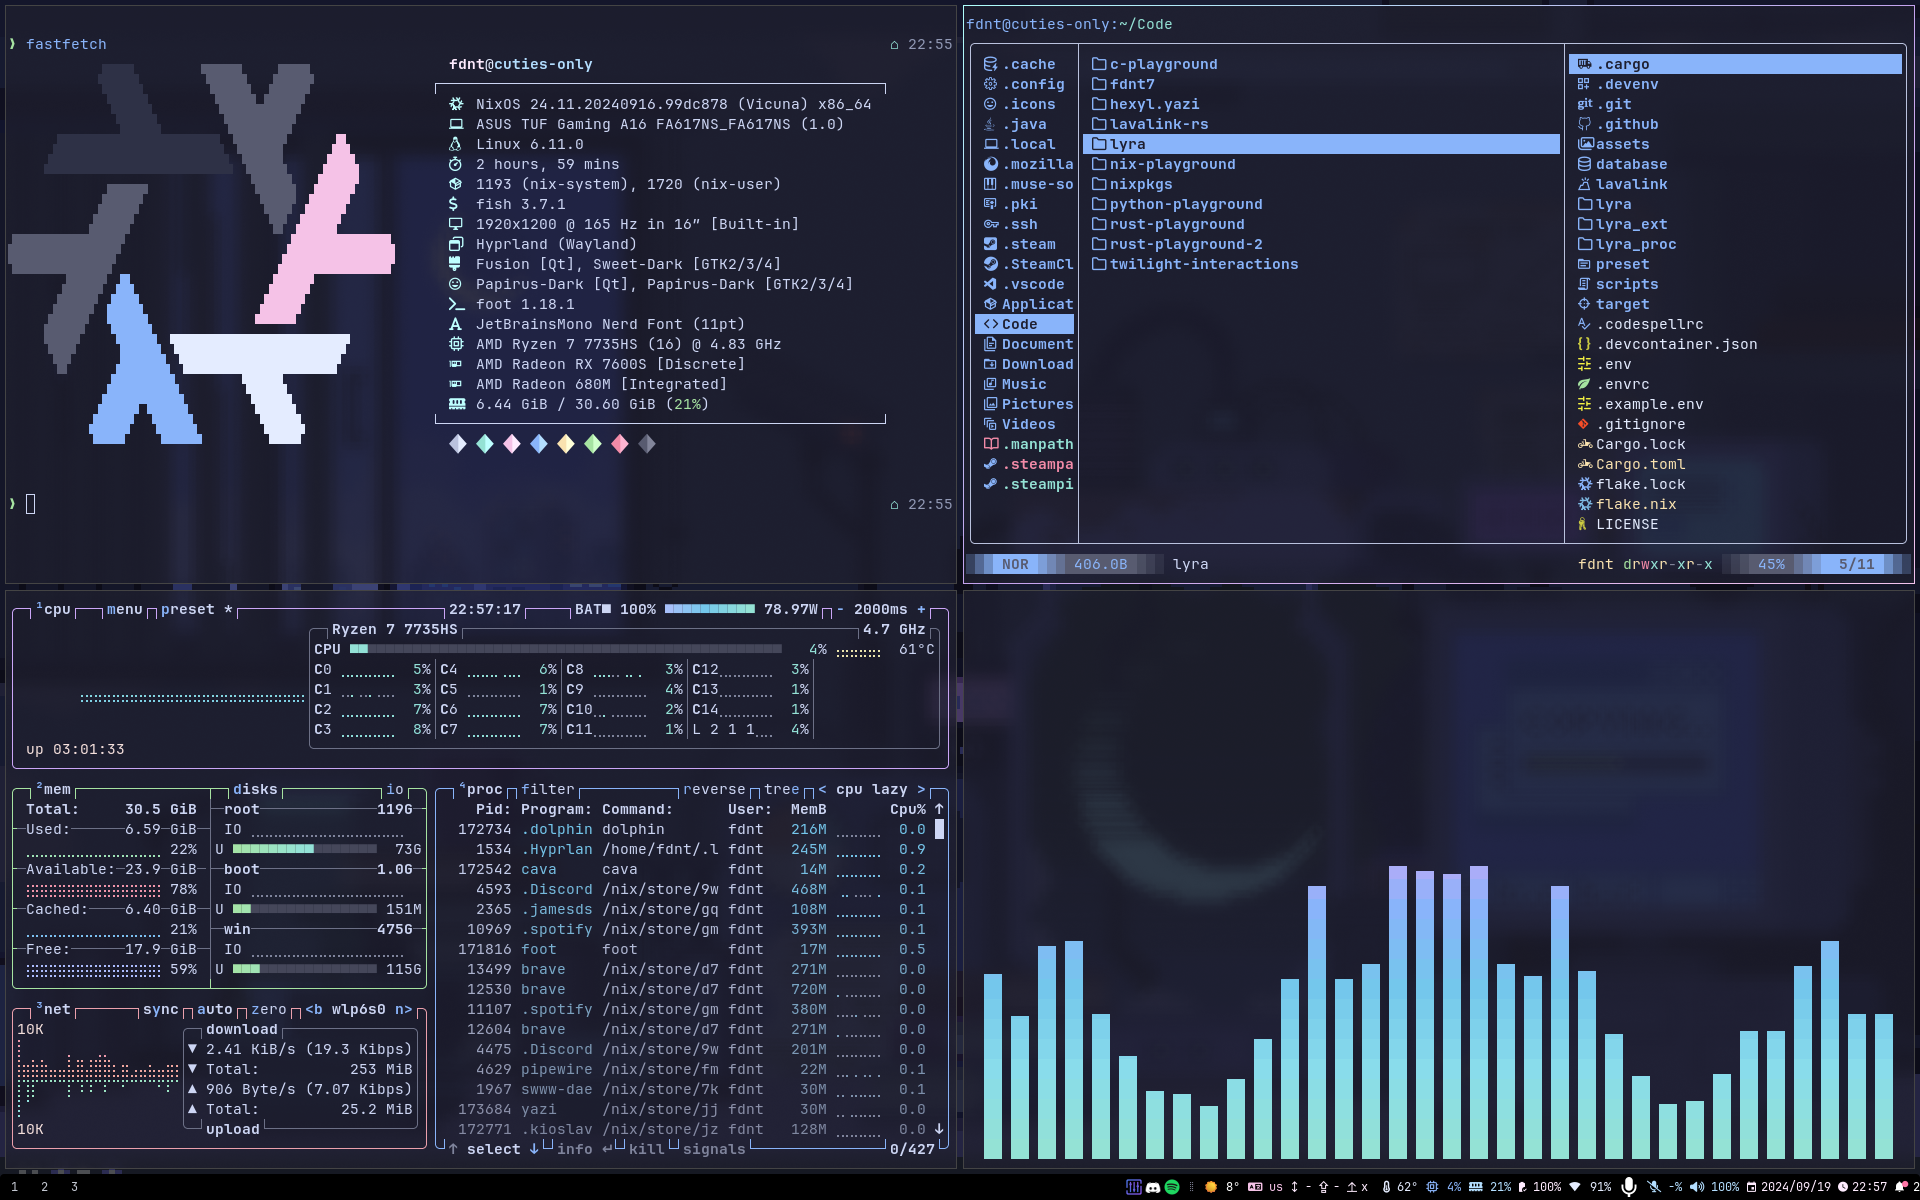This screenshot has width=1920, height=1200.
Task: Click '-' to decrease 2000ms update interval
Action: [x=840, y=609]
